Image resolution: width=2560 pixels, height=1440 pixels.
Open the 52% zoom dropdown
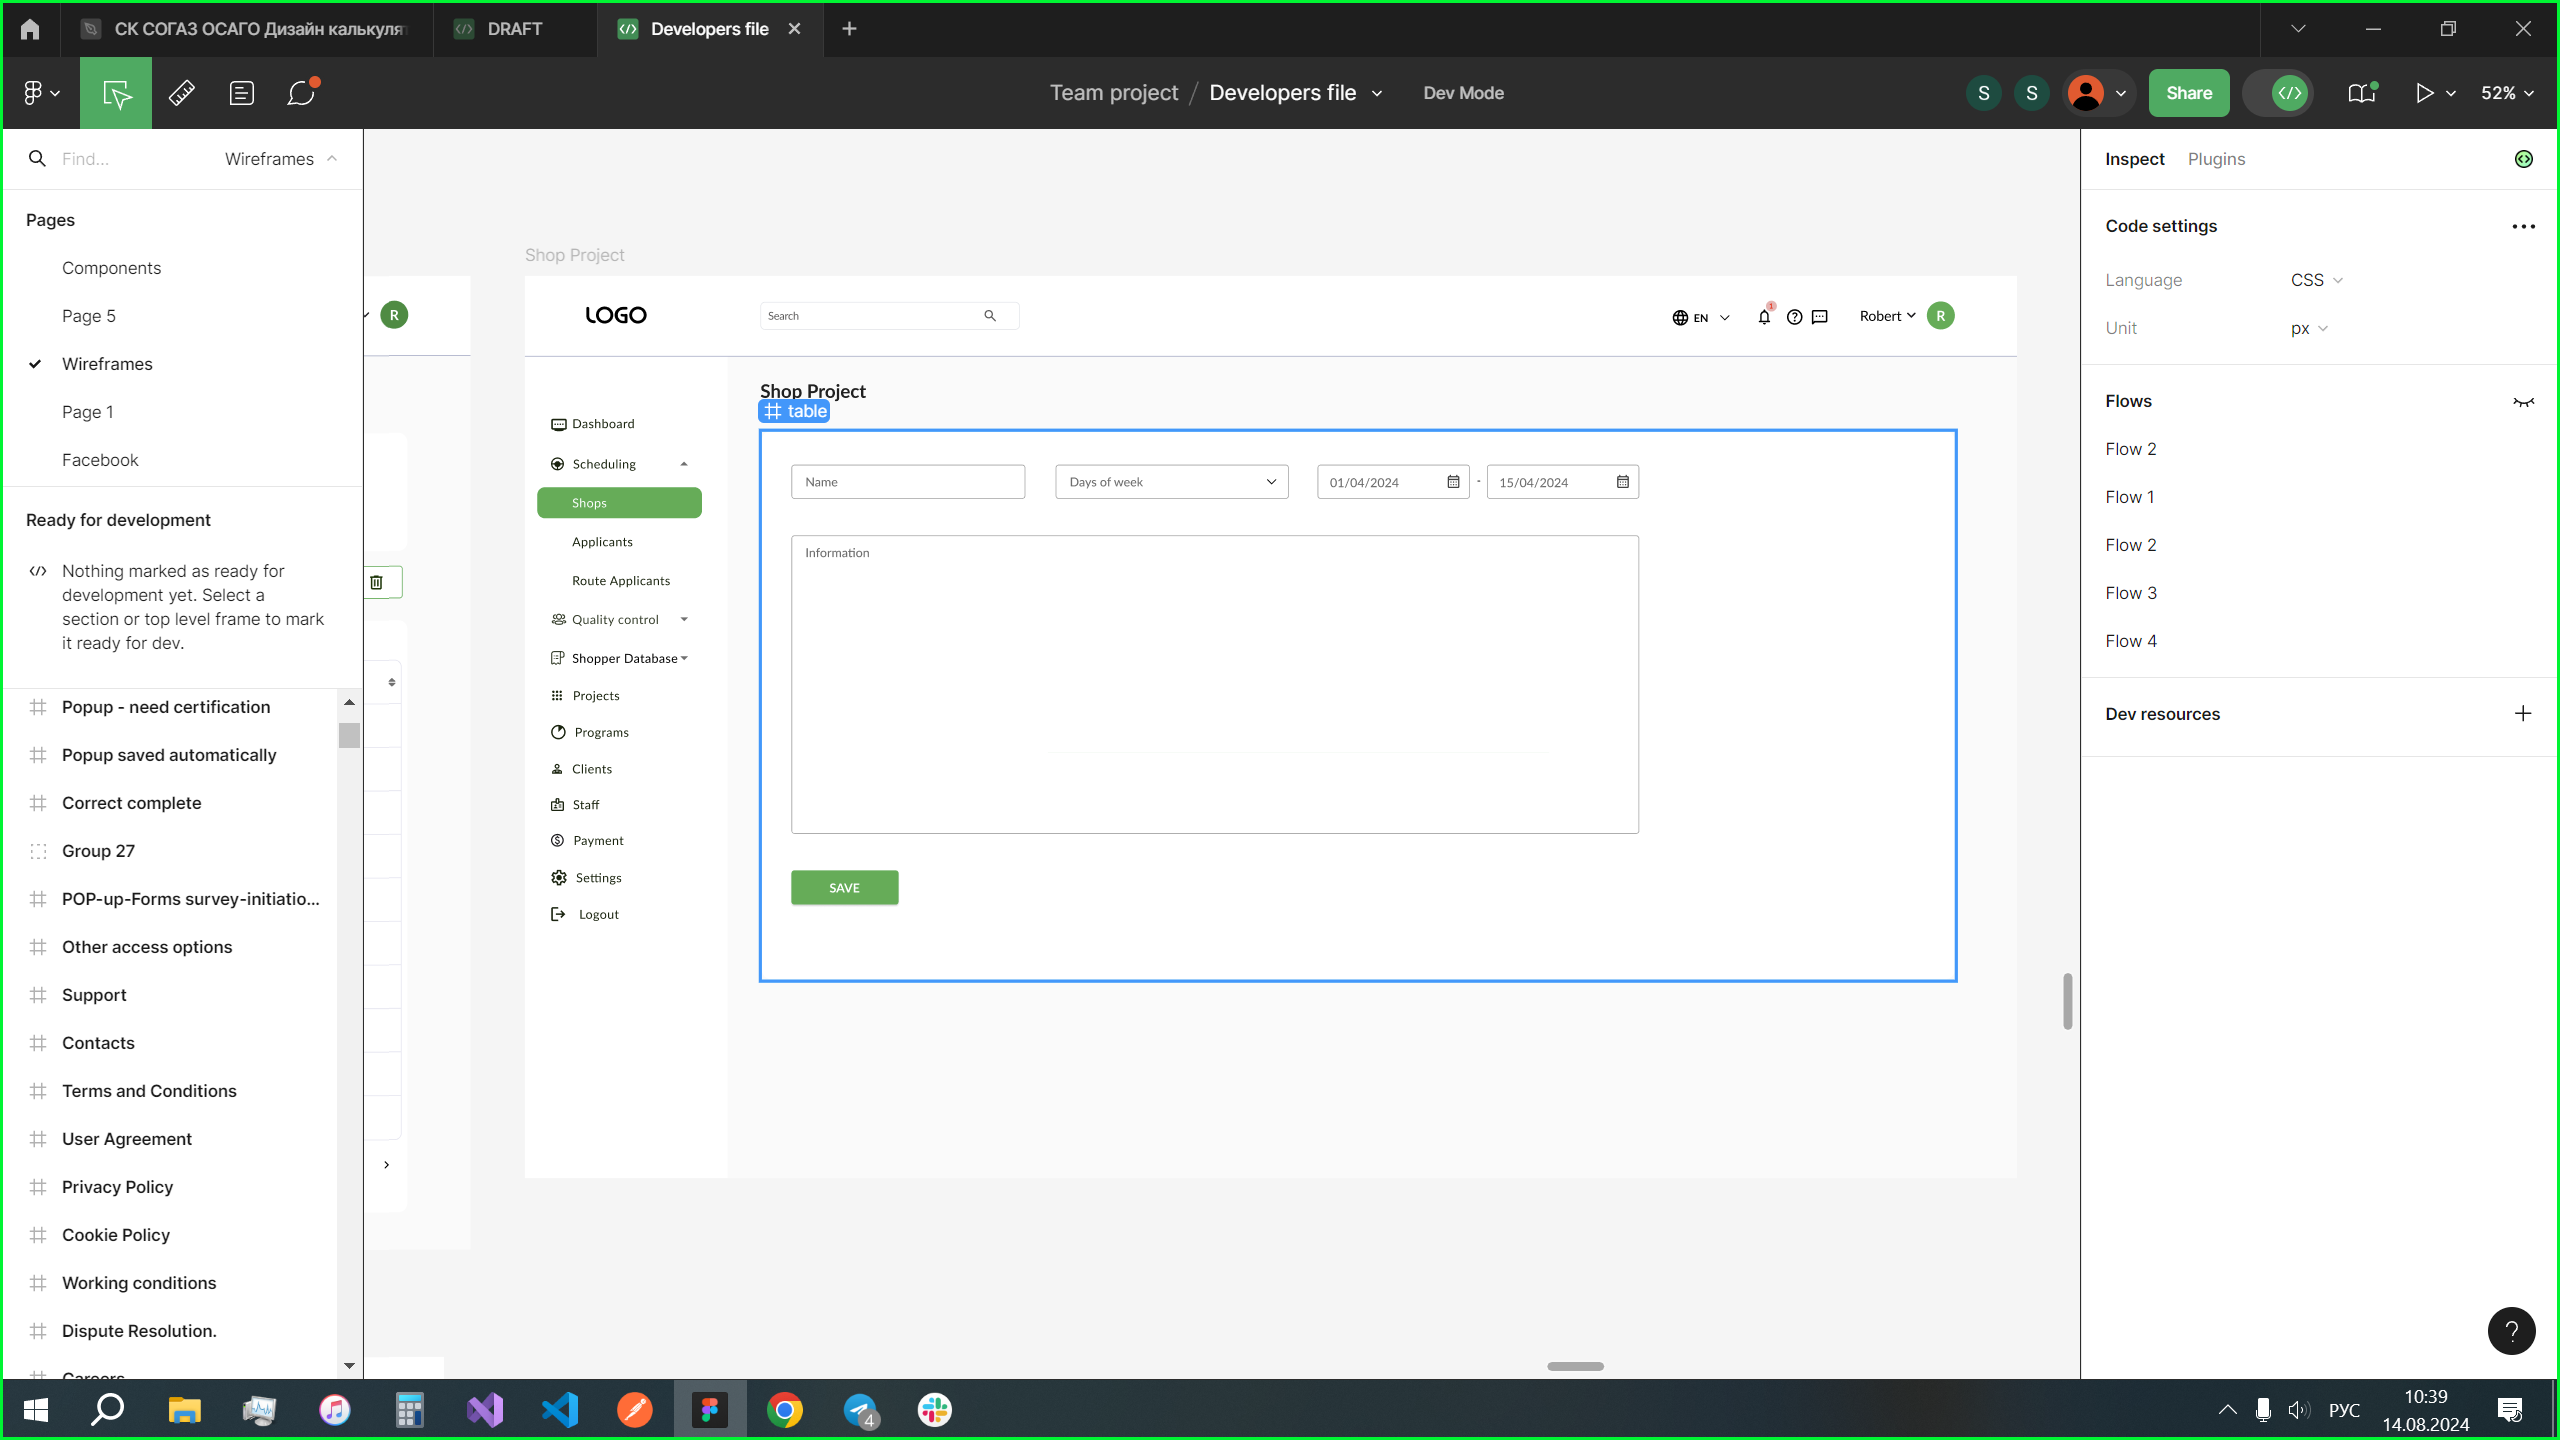(2507, 93)
